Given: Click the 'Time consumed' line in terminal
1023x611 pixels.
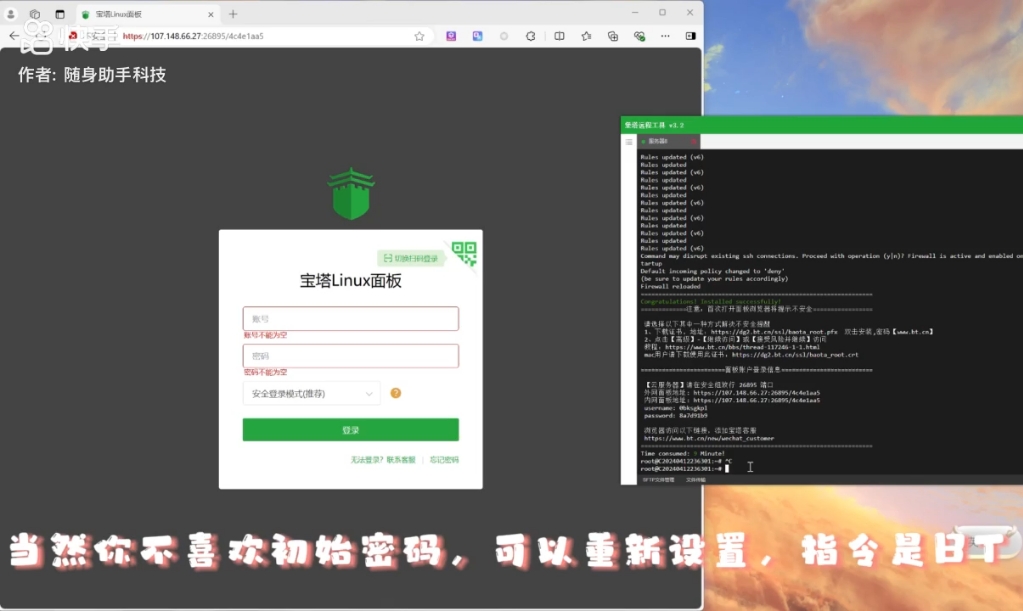Looking at the screenshot, I should (x=682, y=453).
